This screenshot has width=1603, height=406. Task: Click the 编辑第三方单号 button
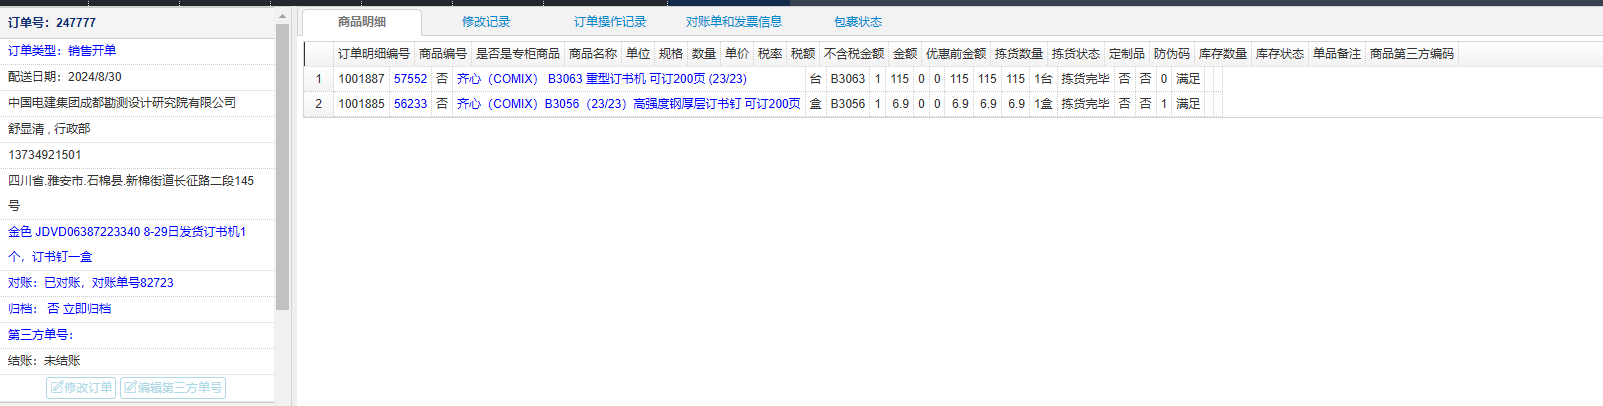pyautogui.click(x=173, y=388)
